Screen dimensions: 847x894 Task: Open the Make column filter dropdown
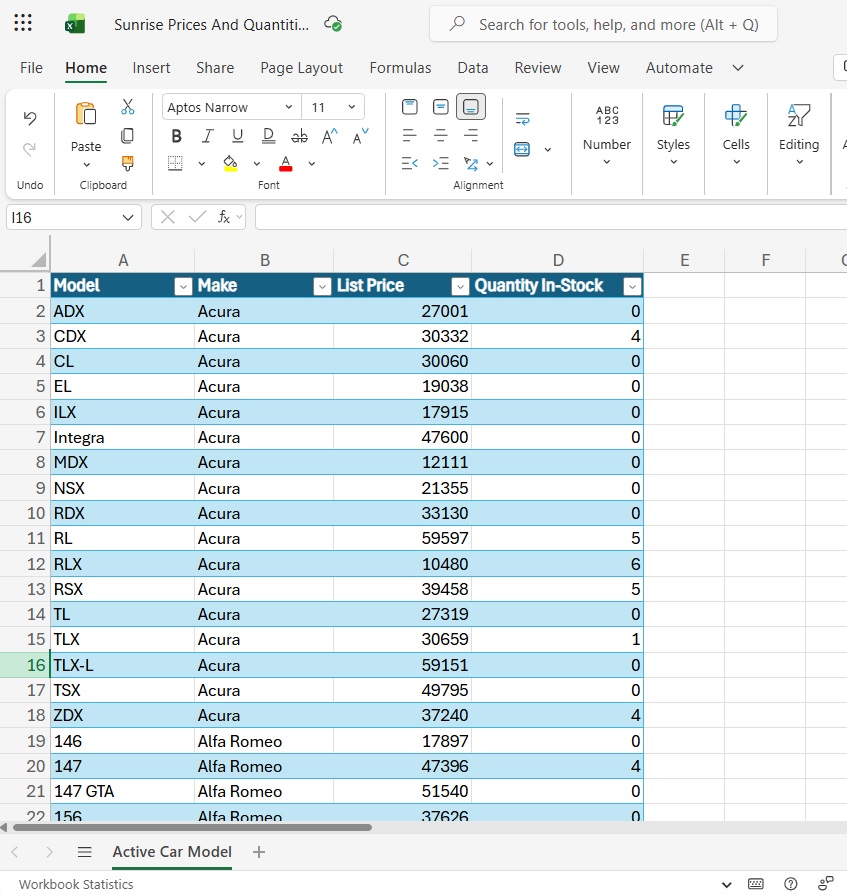pyautogui.click(x=322, y=287)
